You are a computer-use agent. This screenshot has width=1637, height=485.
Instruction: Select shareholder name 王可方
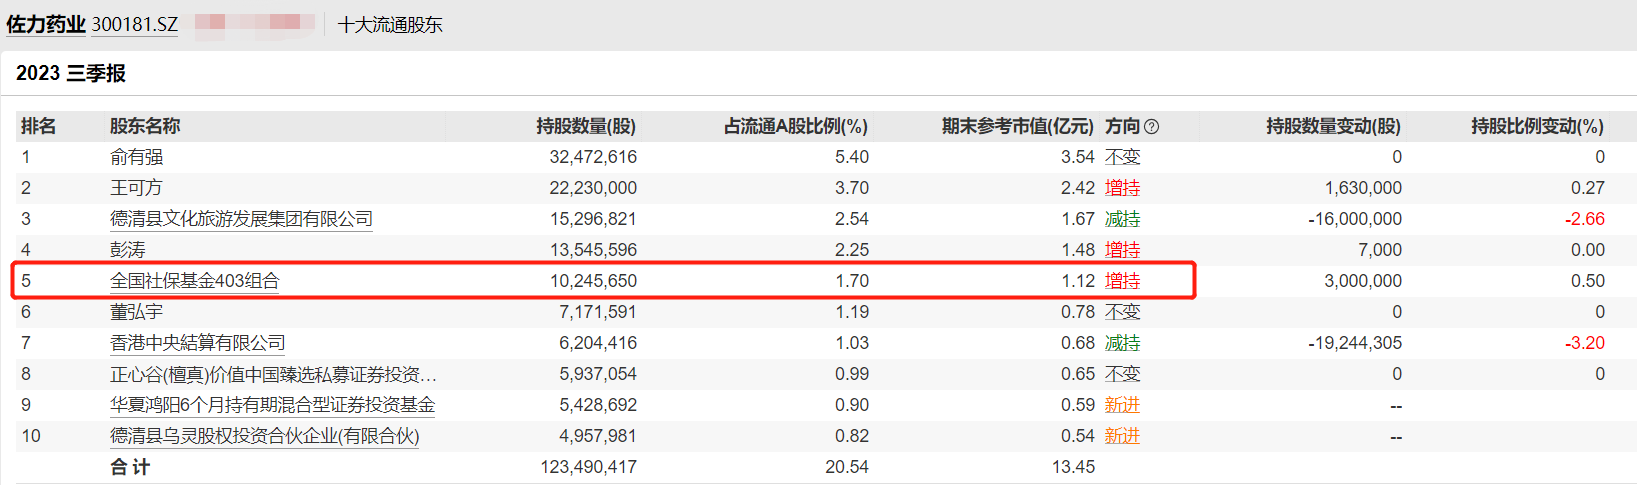pos(136,188)
